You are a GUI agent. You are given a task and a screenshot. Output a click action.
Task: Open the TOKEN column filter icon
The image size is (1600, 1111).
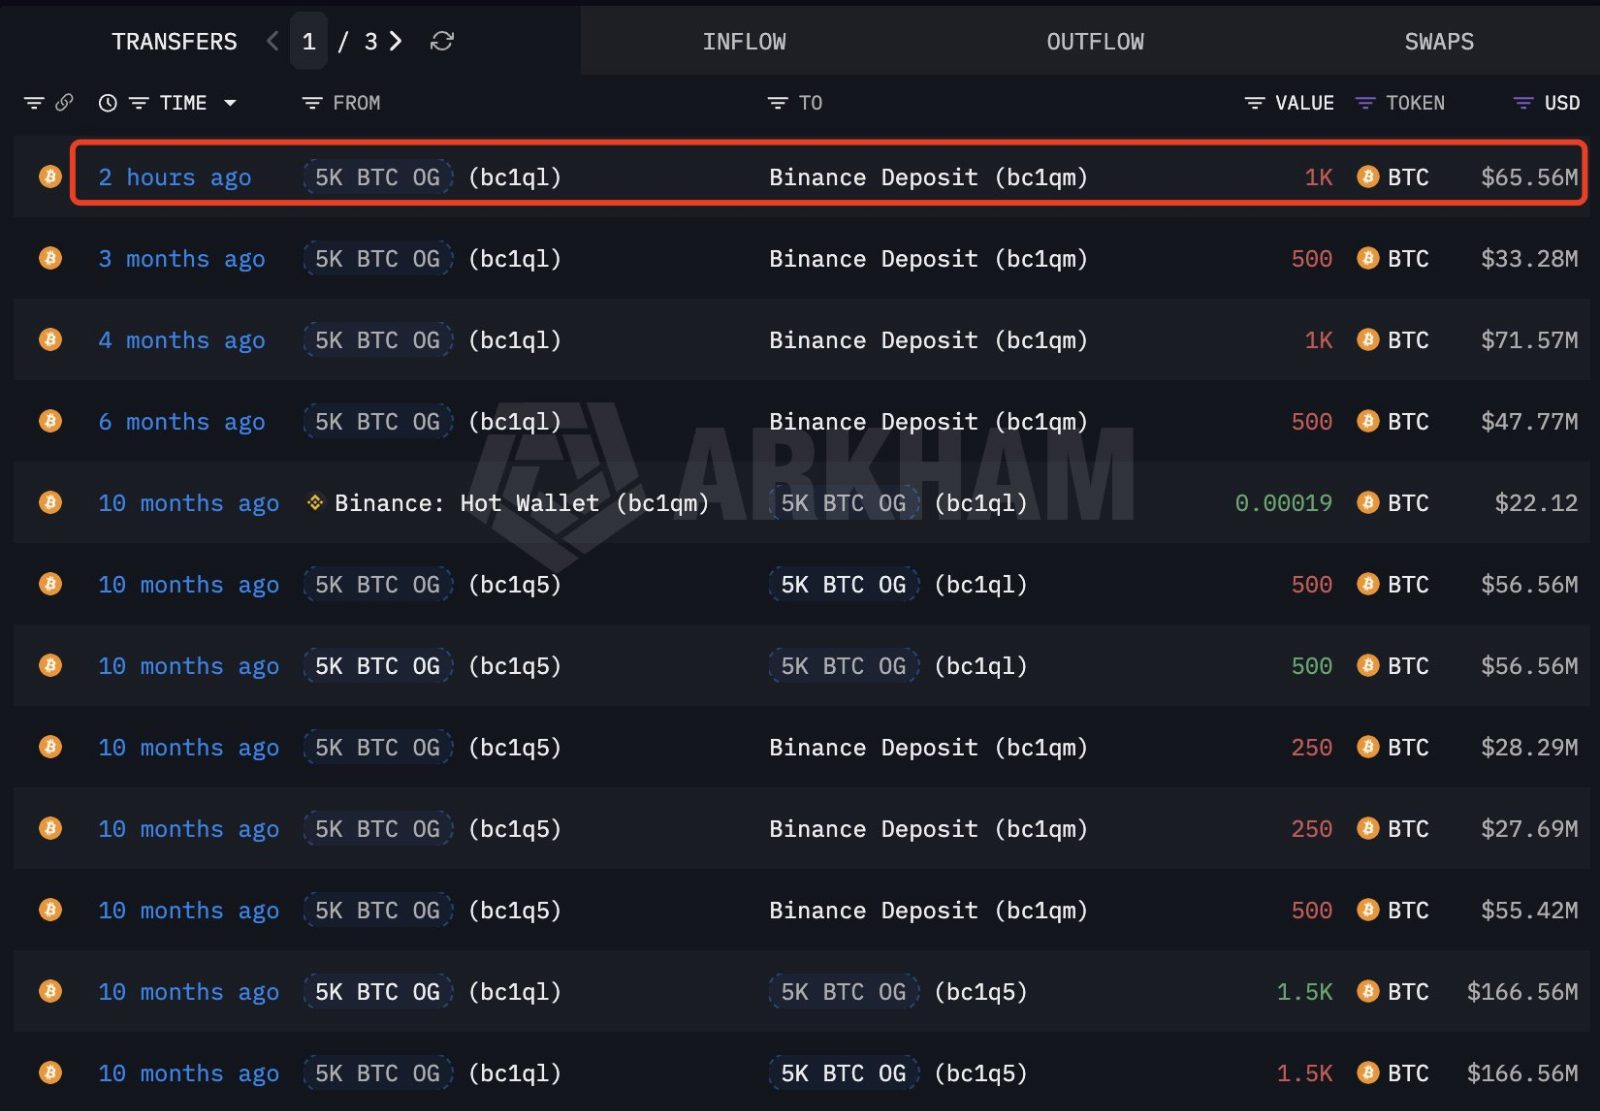(x=1365, y=103)
